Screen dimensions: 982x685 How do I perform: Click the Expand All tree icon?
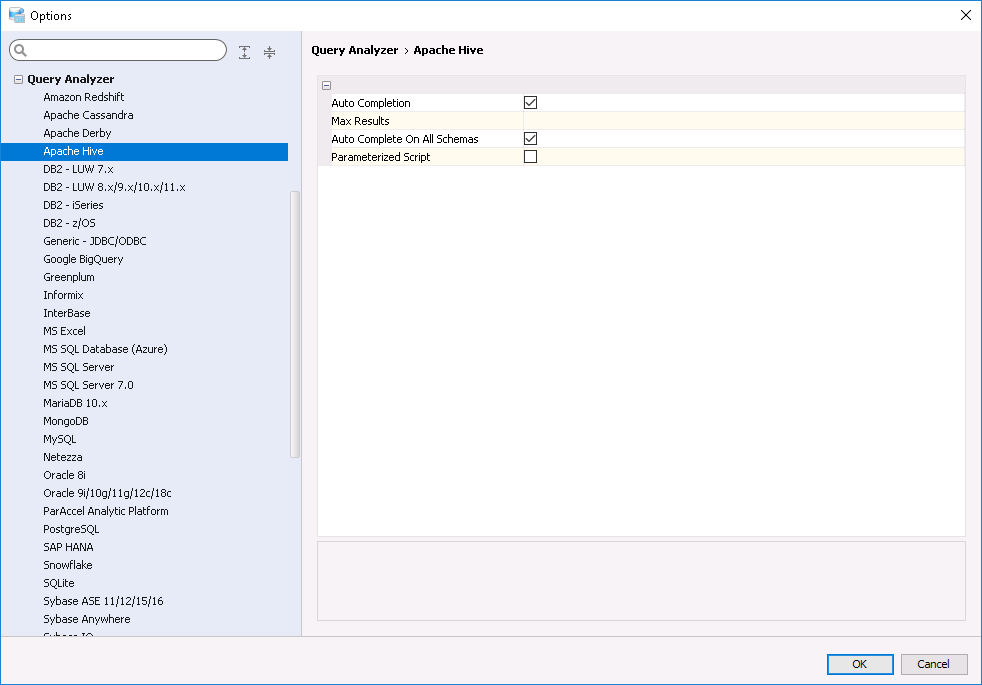(245, 52)
